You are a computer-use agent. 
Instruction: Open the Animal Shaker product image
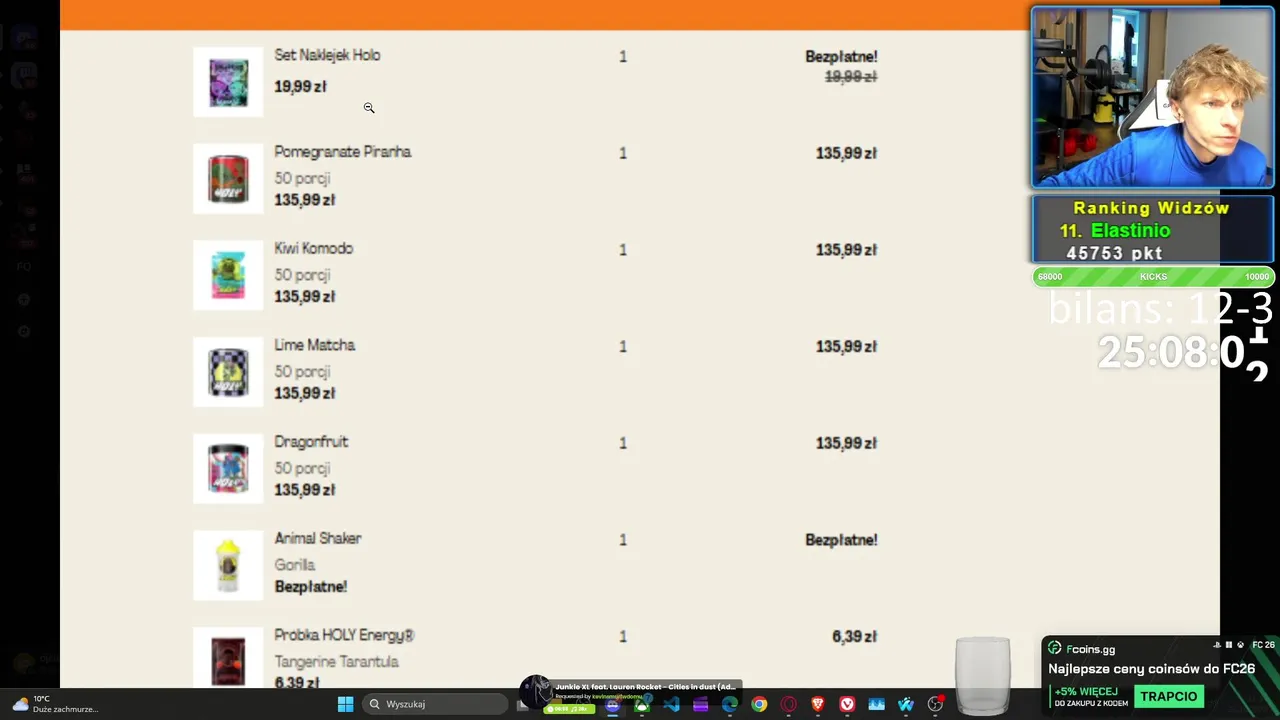[x=228, y=565]
